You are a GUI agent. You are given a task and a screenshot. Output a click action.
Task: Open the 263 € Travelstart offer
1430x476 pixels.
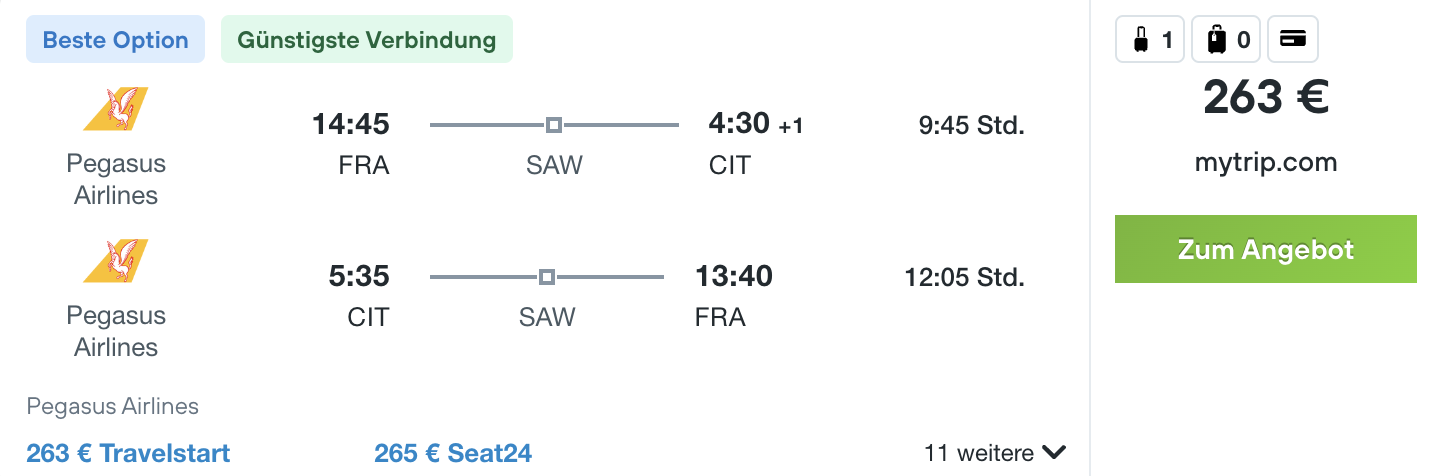pos(128,453)
